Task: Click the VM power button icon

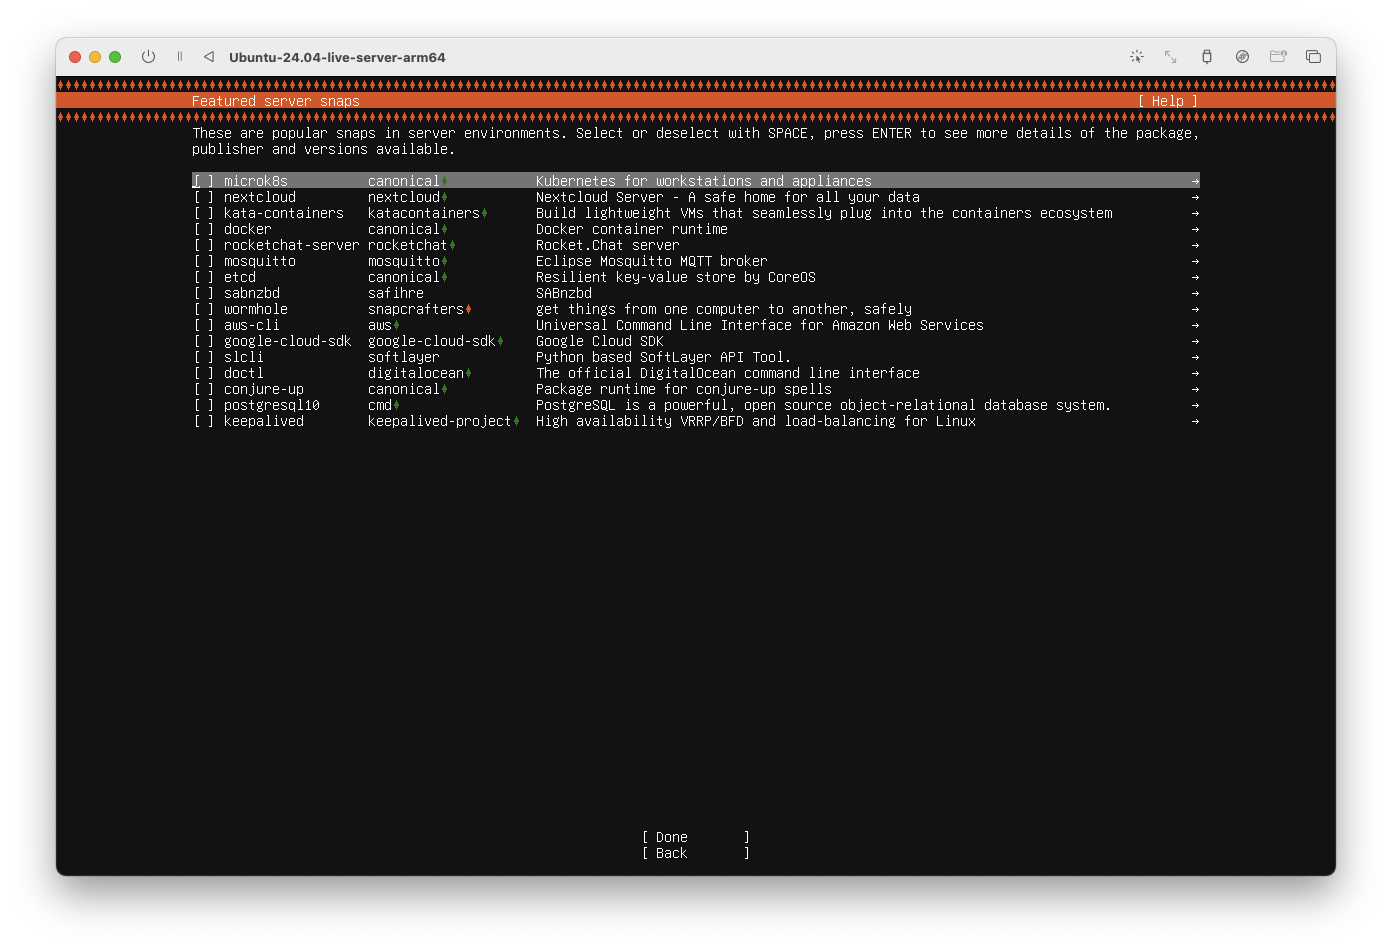Action: coord(148,57)
